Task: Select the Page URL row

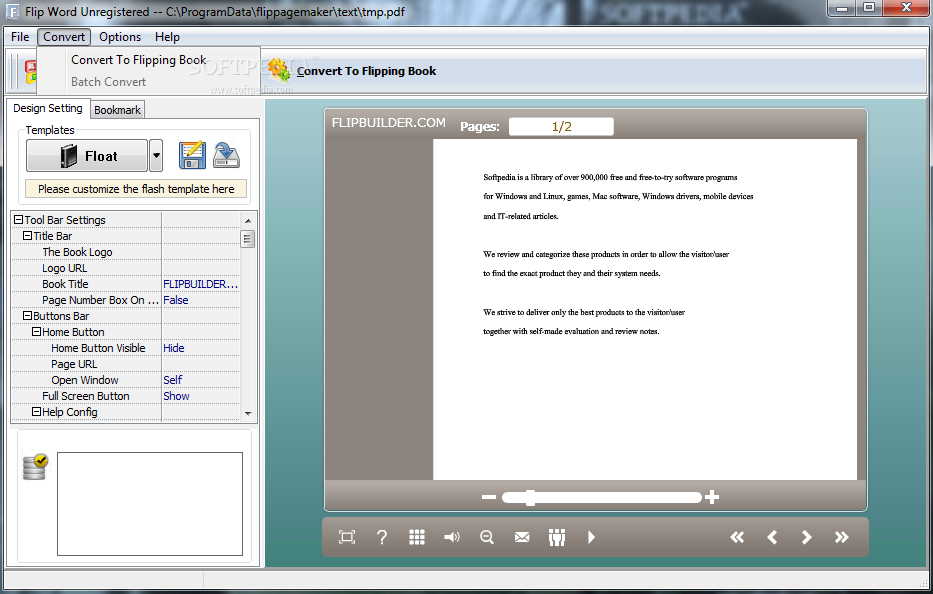Action: [126, 364]
